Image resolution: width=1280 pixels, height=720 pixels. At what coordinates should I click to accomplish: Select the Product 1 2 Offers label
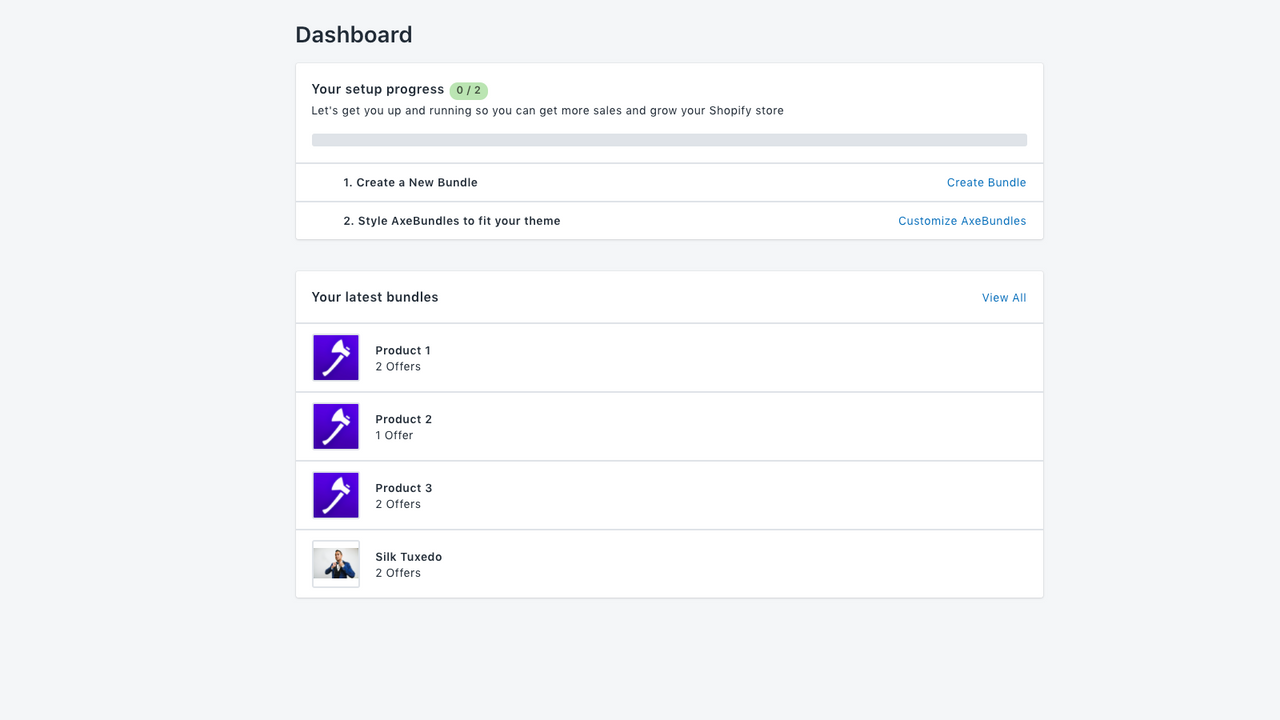pyautogui.click(x=398, y=366)
